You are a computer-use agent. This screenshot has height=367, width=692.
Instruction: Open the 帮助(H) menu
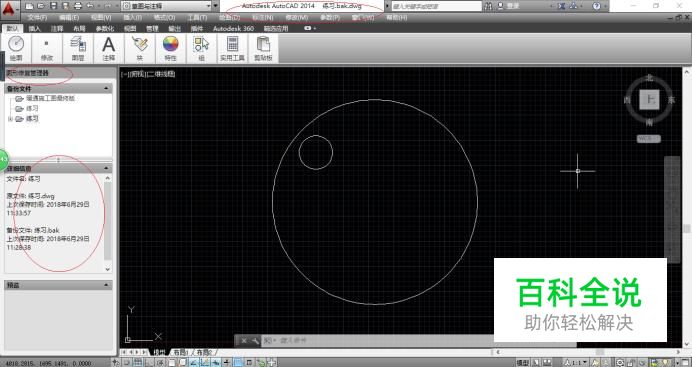pos(397,18)
